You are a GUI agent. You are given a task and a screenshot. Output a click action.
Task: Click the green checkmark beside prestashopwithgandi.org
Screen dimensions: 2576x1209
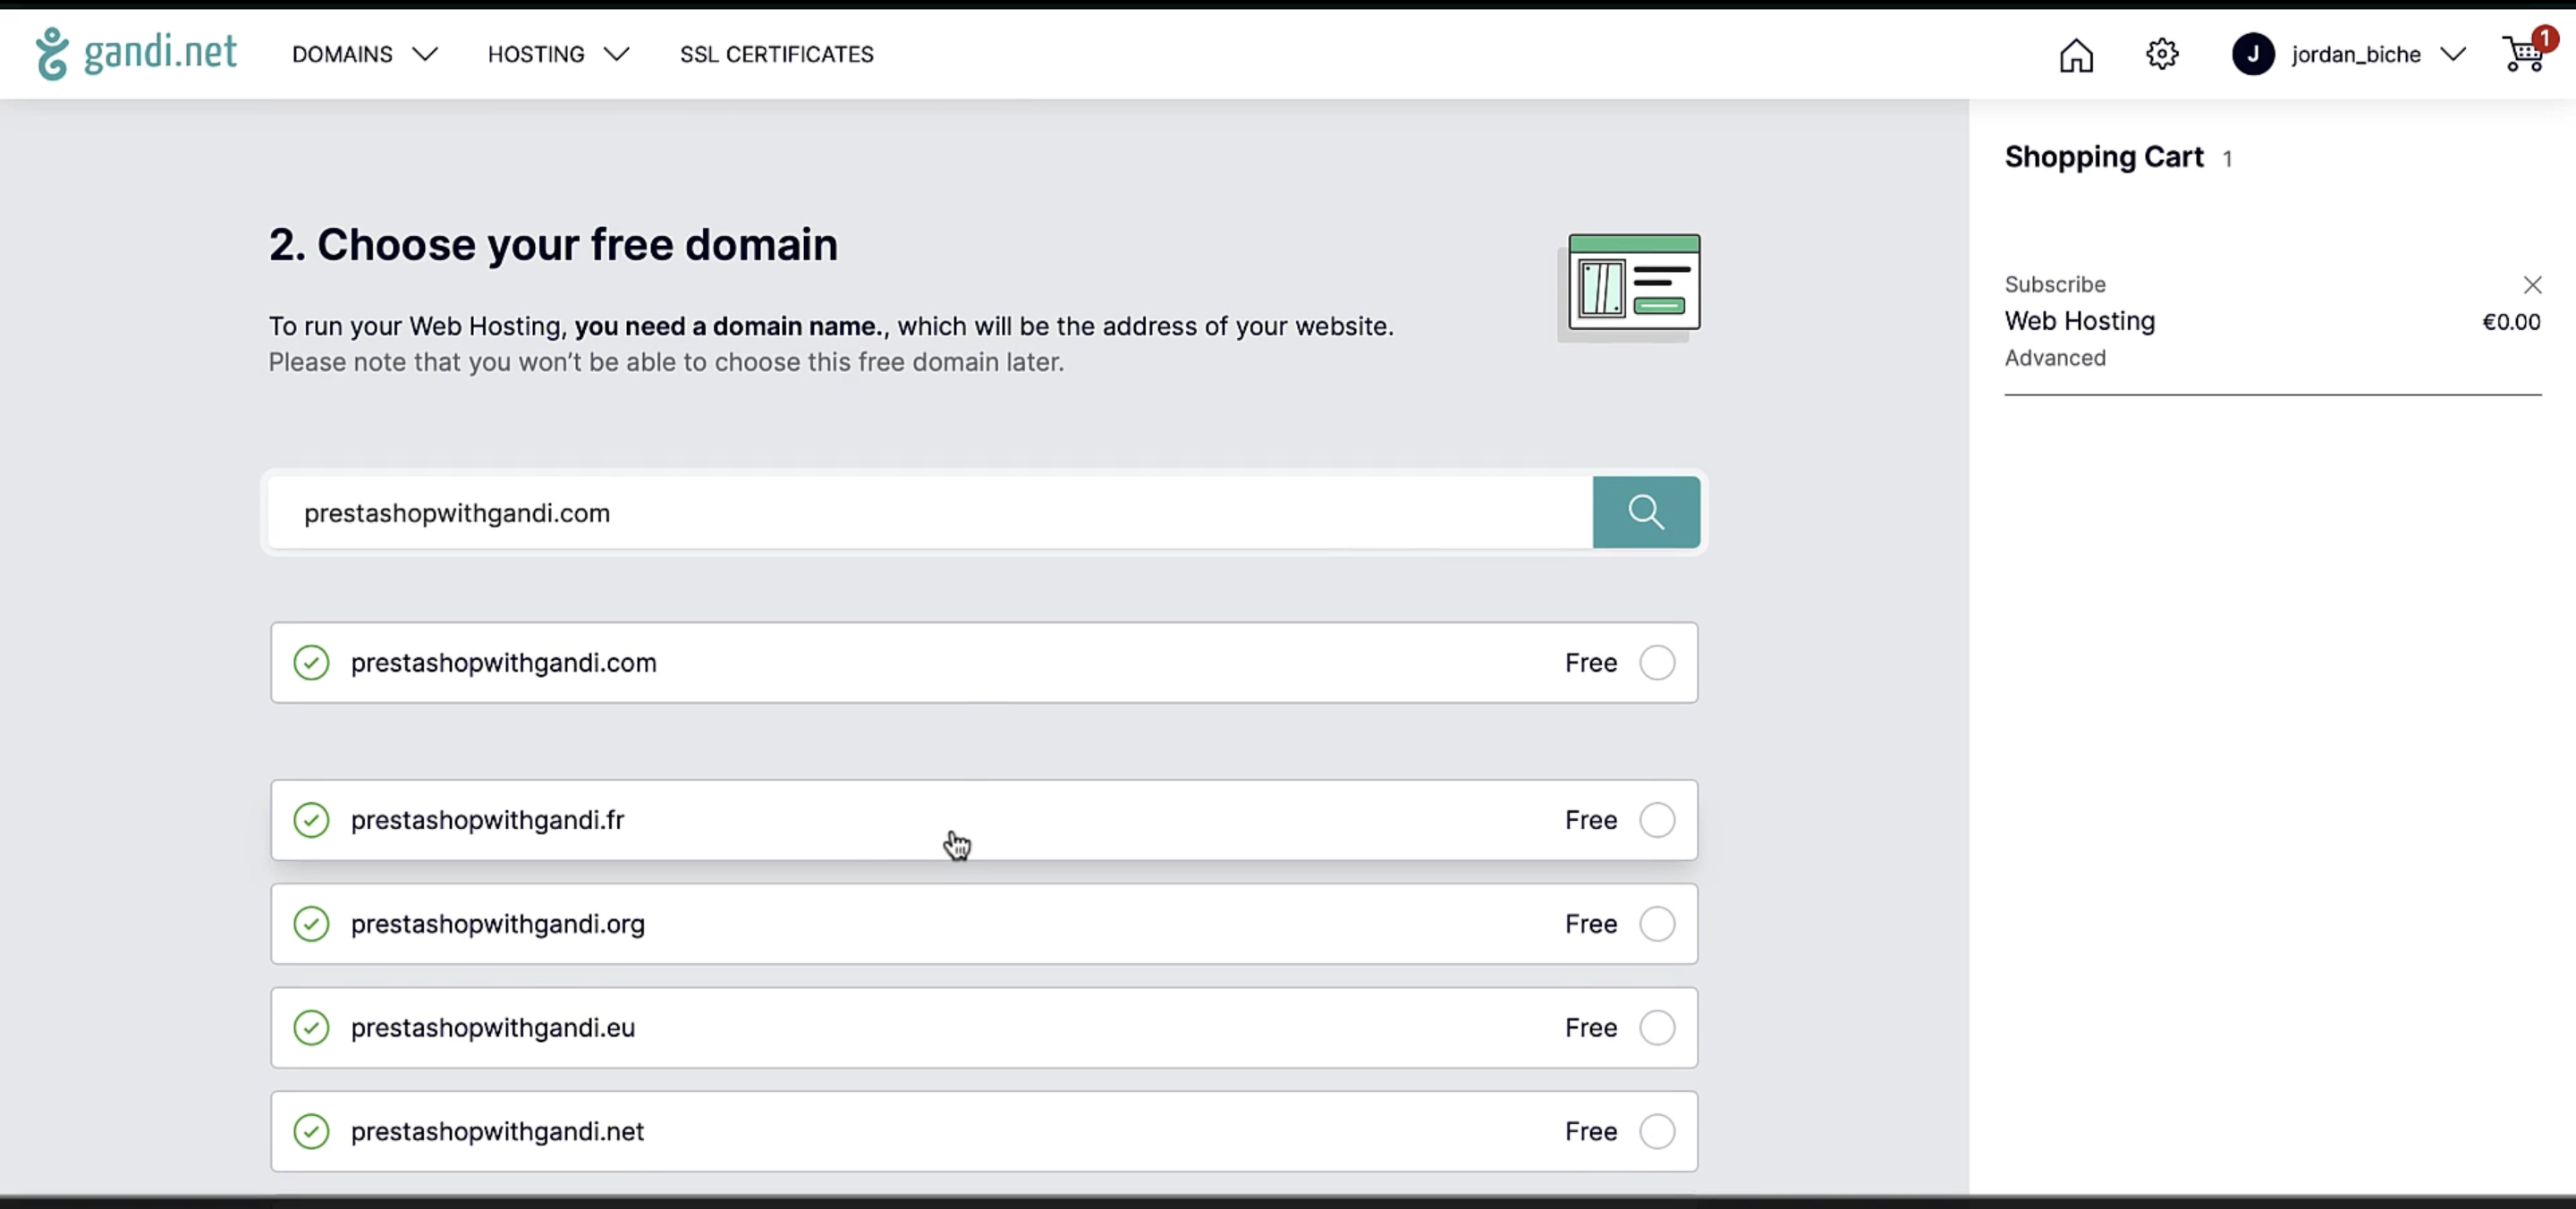point(311,924)
